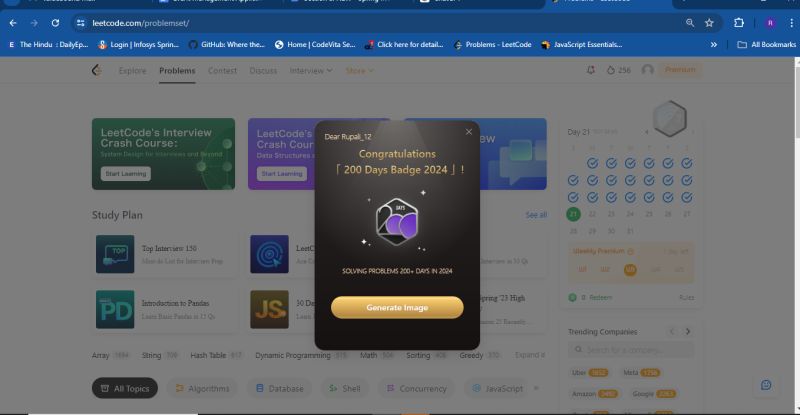800x415 pixels.
Task: Open the Rules link under the calendar
Action: click(x=686, y=298)
